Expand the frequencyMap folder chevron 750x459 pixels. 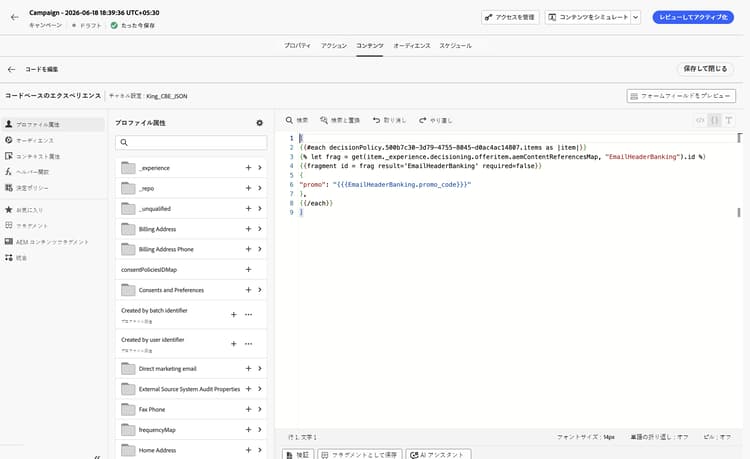[260, 429]
